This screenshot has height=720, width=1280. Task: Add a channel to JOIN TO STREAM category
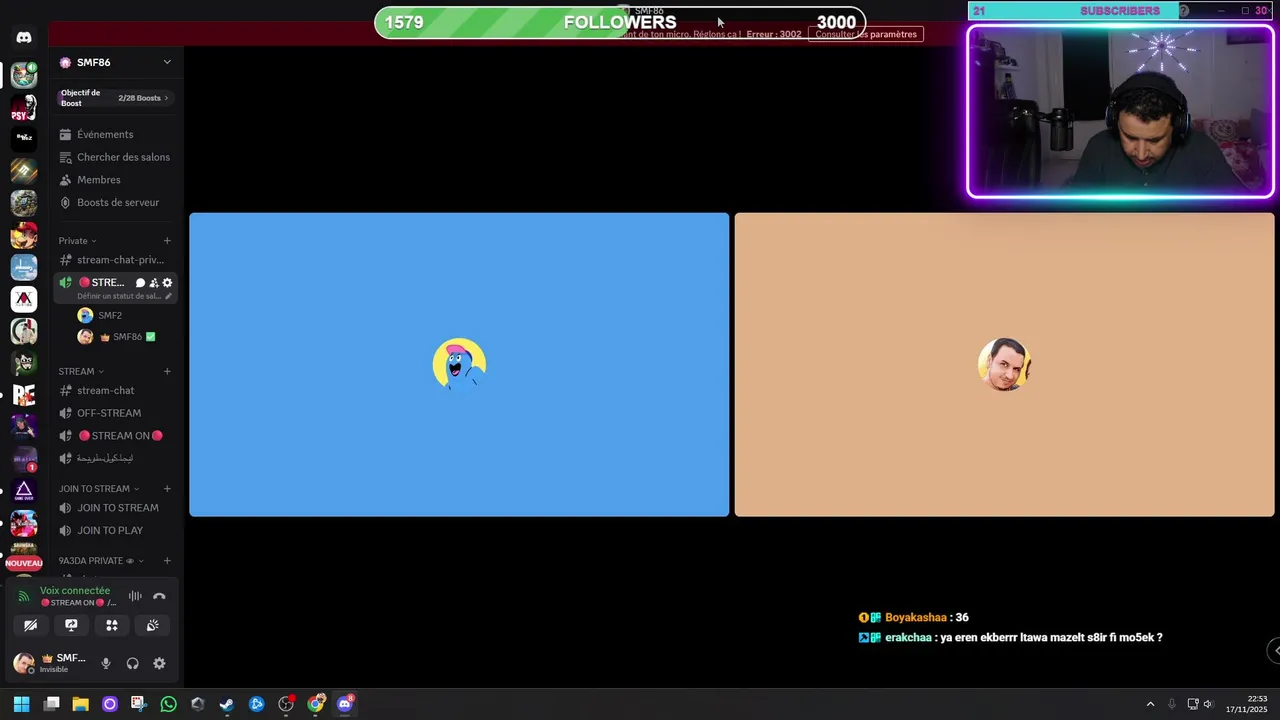[x=167, y=489]
